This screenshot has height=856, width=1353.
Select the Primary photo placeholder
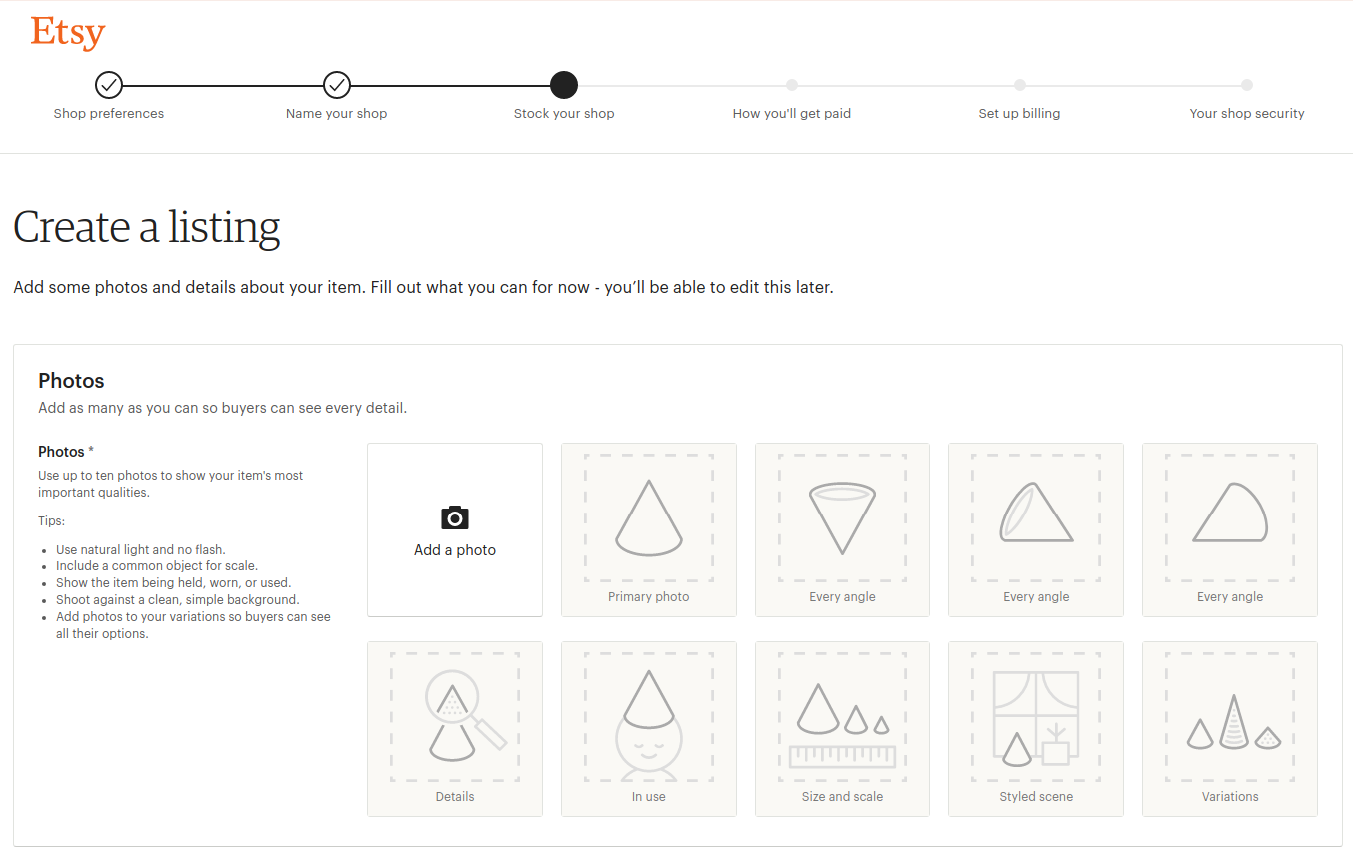tap(648, 529)
